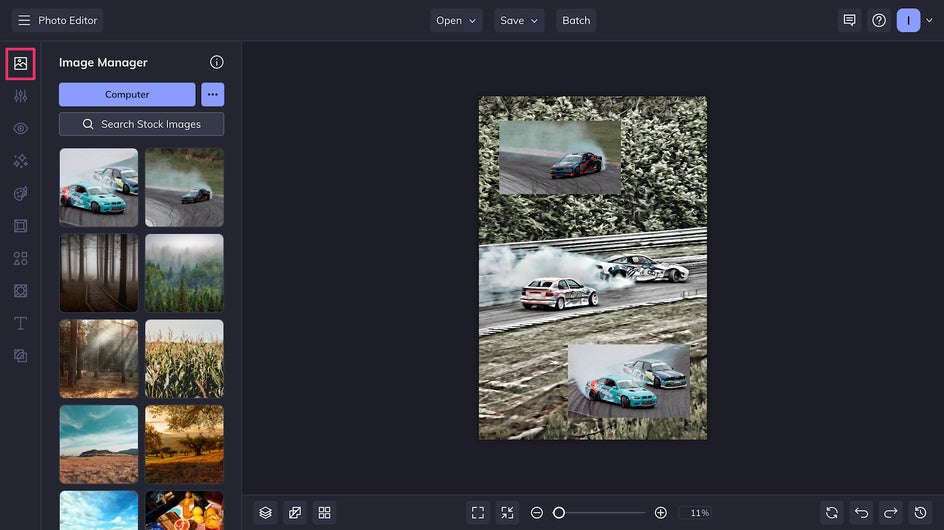The height and width of the screenshot is (530, 944).
Task: Select the corn field thumbnail
Action: tap(184, 358)
